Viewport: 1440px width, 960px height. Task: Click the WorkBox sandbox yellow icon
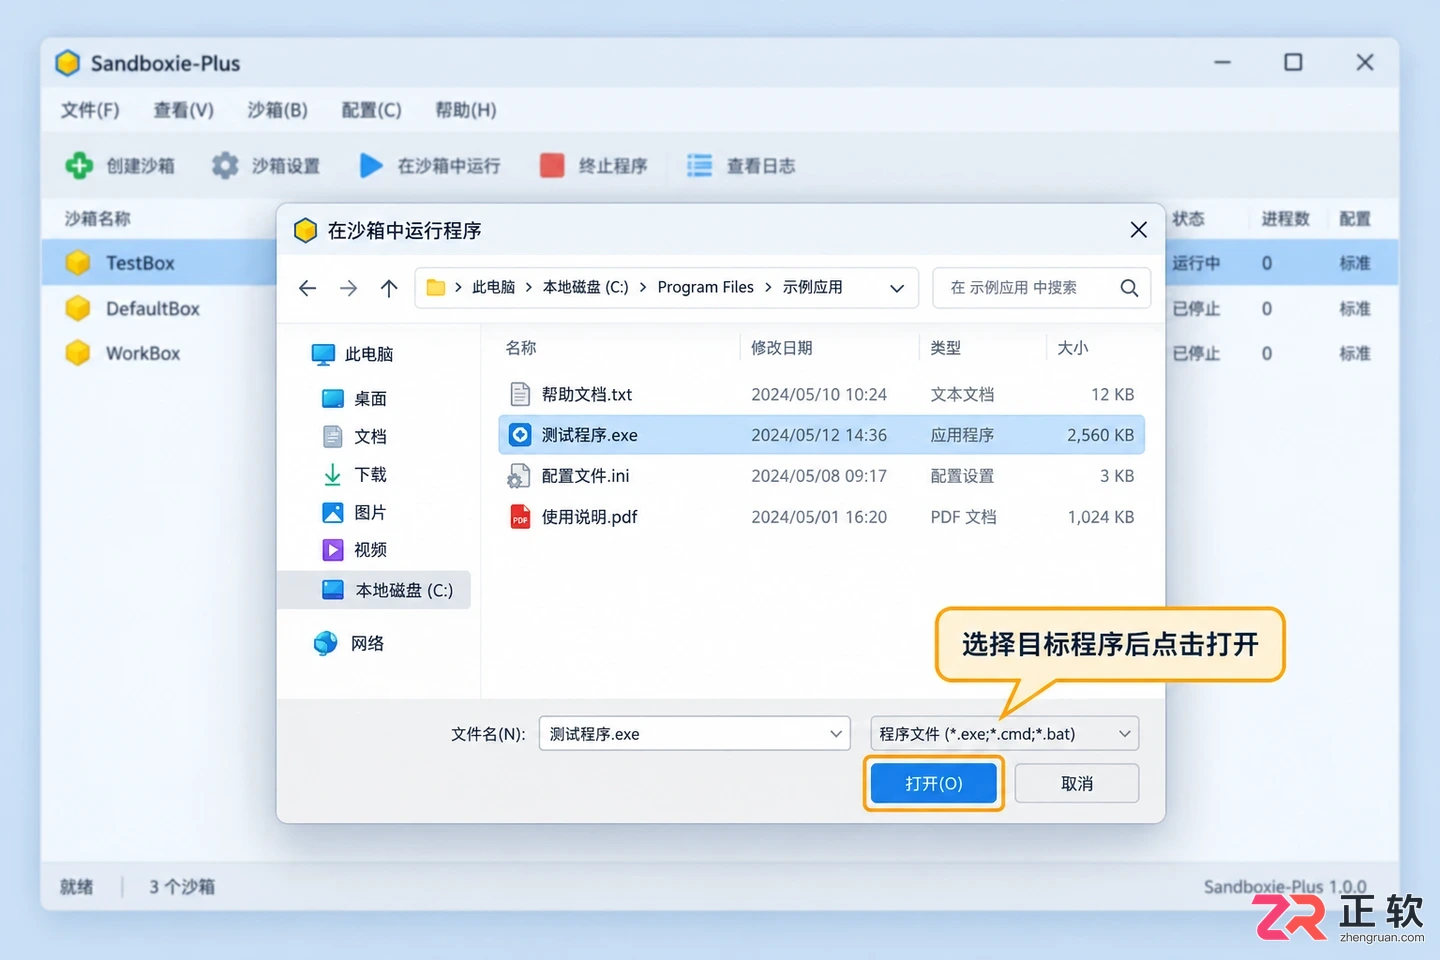coord(78,353)
